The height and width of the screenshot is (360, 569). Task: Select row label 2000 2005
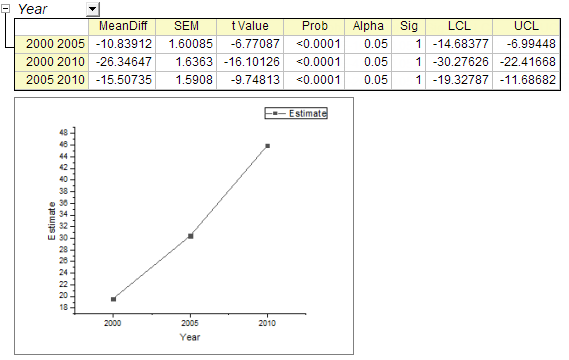[52, 44]
